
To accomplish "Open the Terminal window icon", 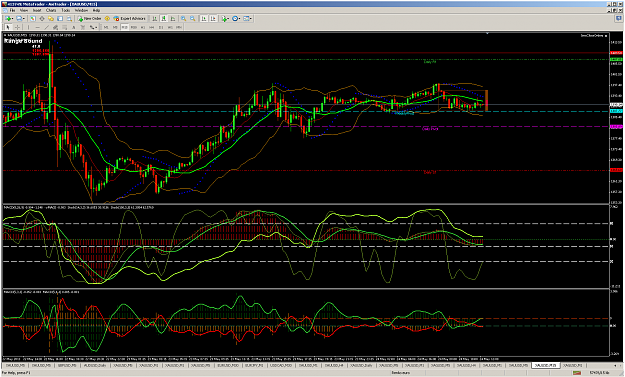I will [60, 19].
